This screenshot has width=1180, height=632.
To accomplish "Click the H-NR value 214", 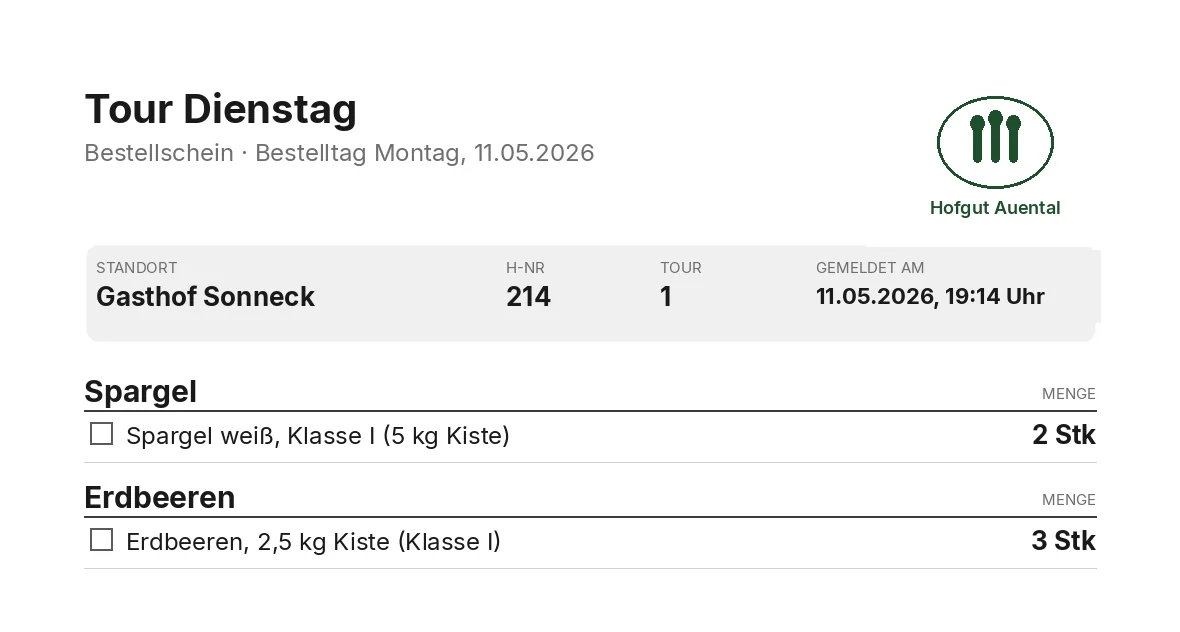I will point(528,296).
